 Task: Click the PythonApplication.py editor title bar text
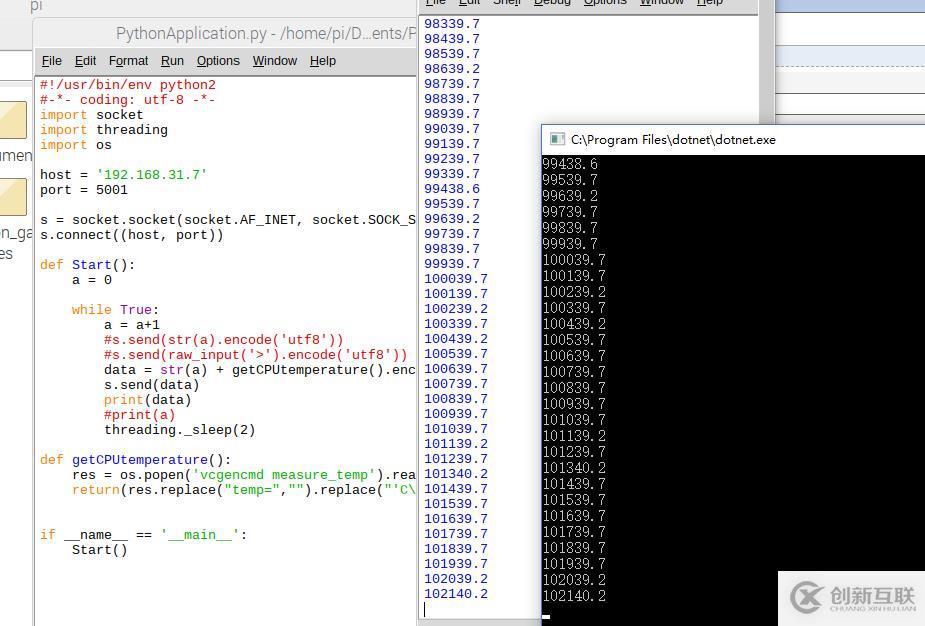(266, 34)
